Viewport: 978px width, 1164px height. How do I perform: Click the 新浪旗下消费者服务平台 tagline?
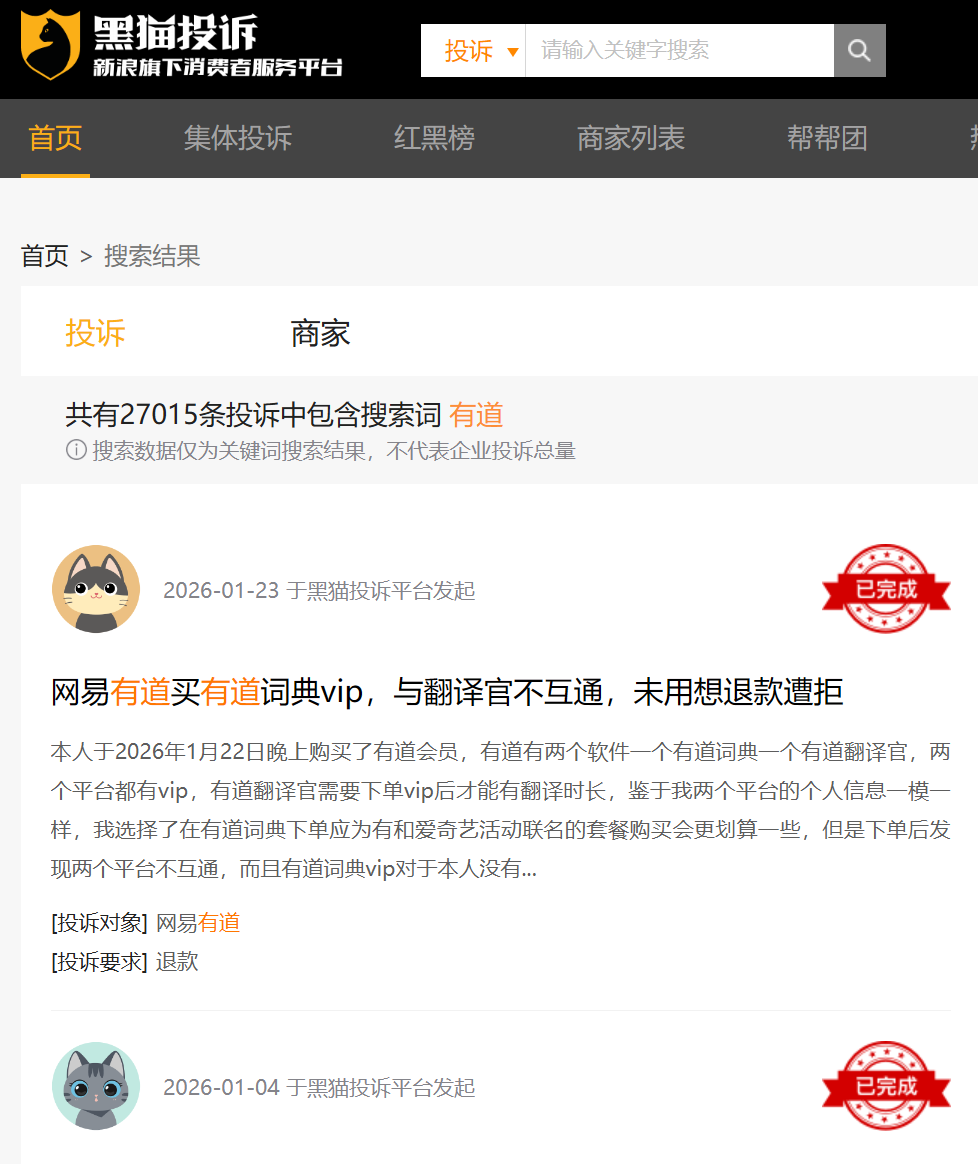[x=218, y=68]
